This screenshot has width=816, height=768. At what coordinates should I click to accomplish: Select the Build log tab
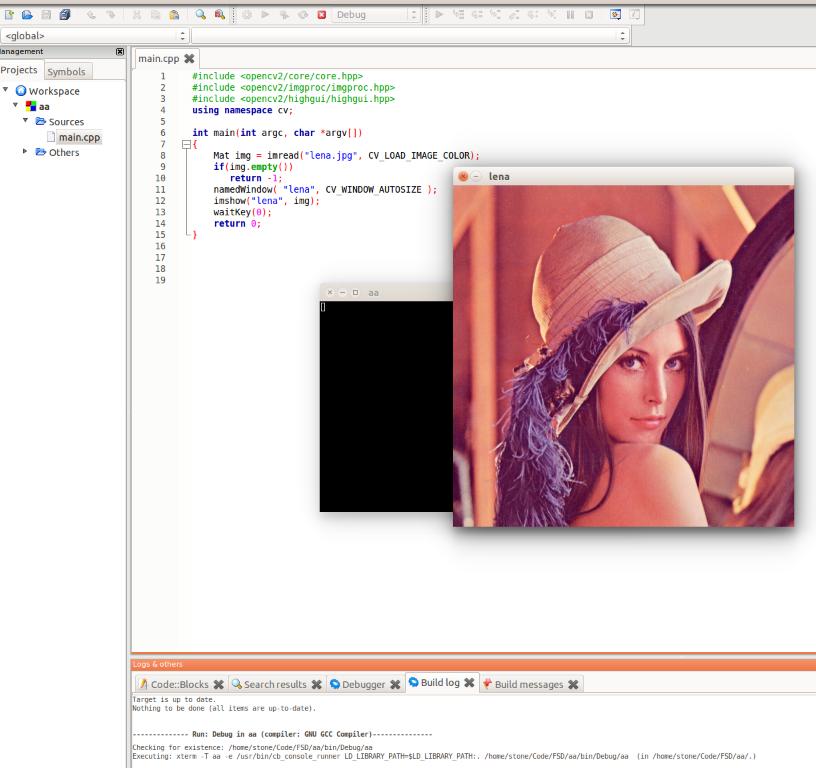[440, 683]
